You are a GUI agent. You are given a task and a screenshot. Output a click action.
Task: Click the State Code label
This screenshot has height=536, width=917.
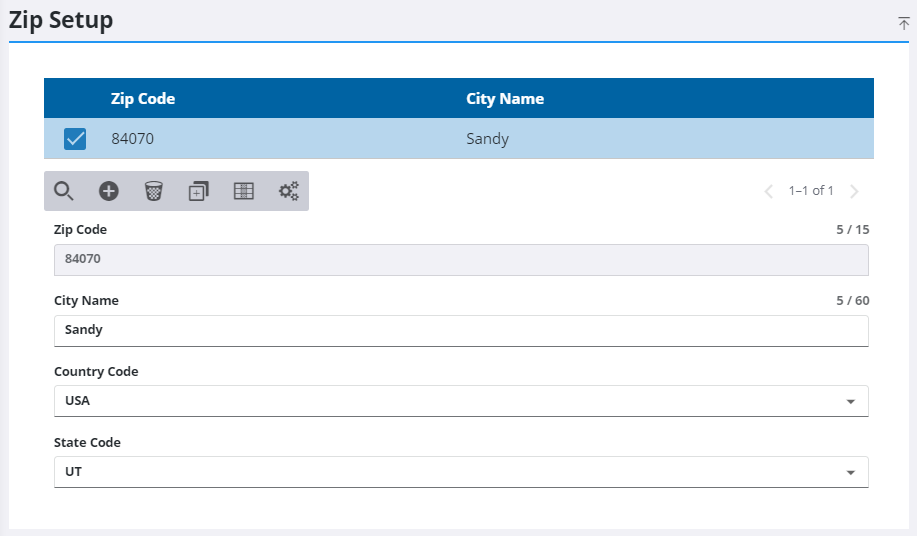click(87, 442)
